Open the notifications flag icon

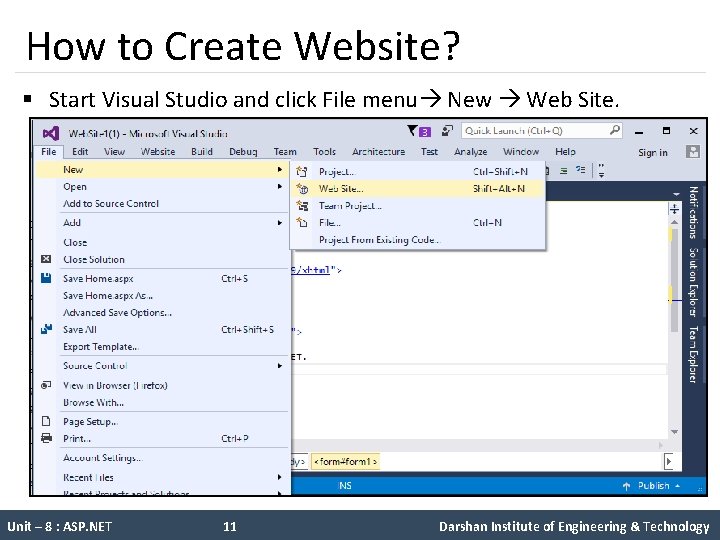point(413,131)
